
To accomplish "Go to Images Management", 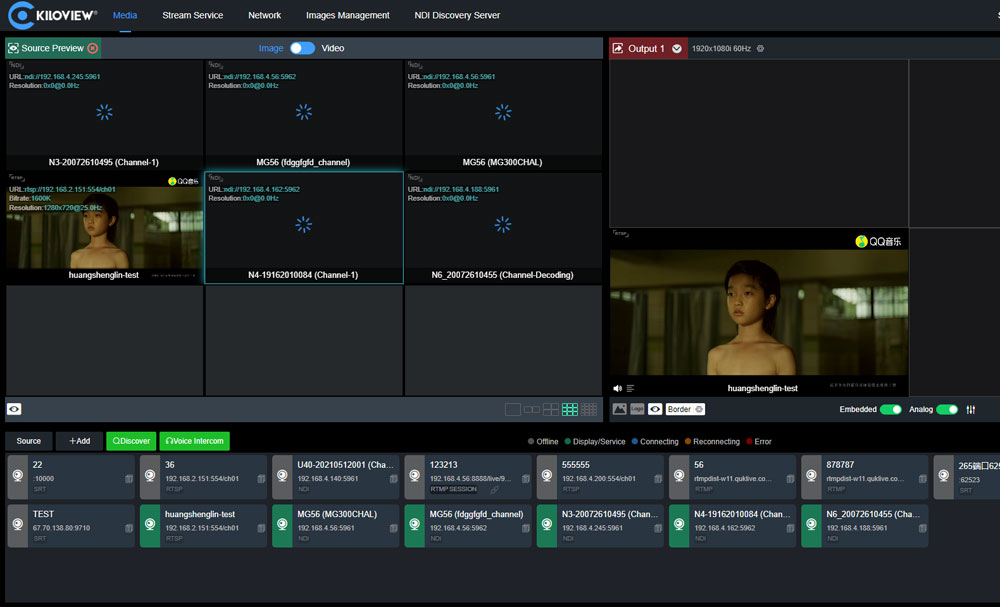I will pos(348,15).
